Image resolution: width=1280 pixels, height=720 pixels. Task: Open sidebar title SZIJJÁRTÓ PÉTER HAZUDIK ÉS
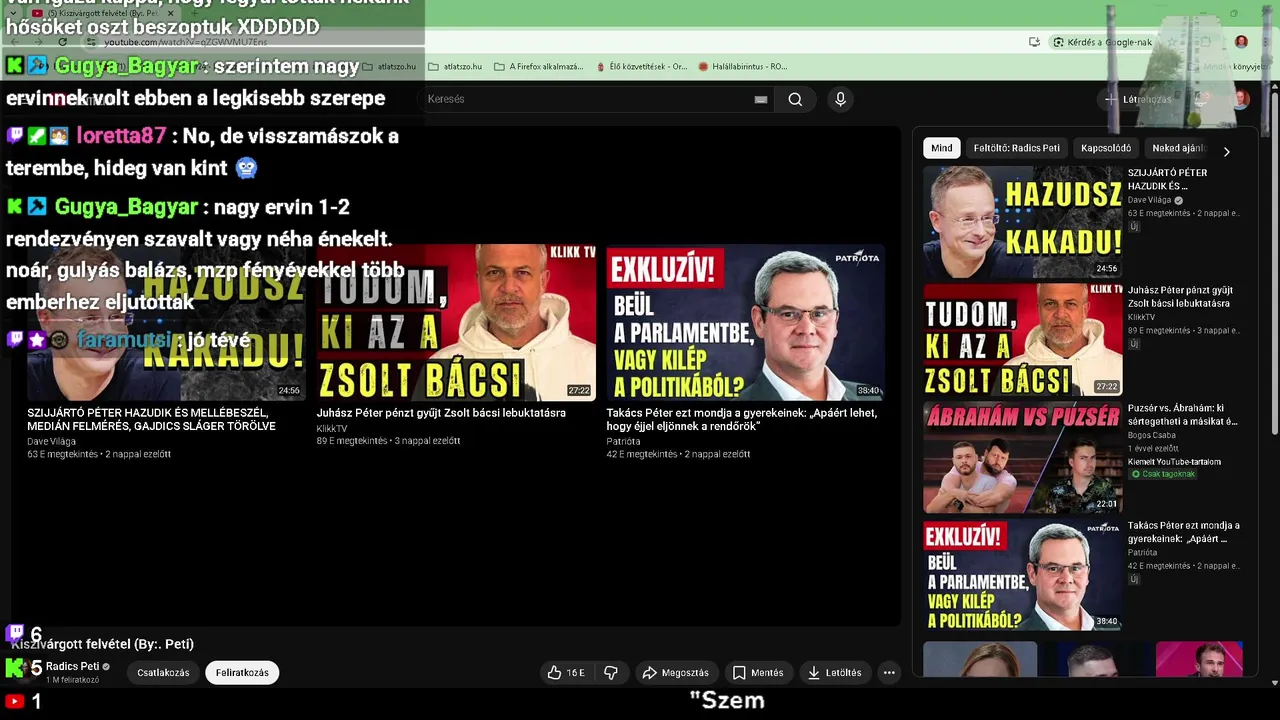[1167, 179]
